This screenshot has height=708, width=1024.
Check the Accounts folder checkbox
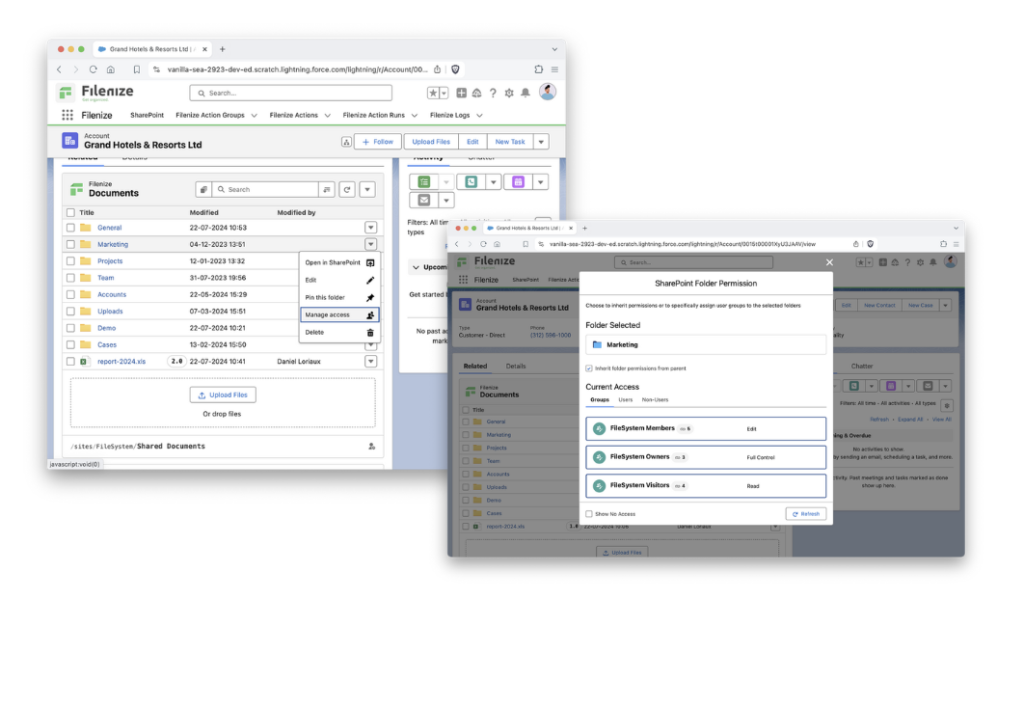coord(71,295)
